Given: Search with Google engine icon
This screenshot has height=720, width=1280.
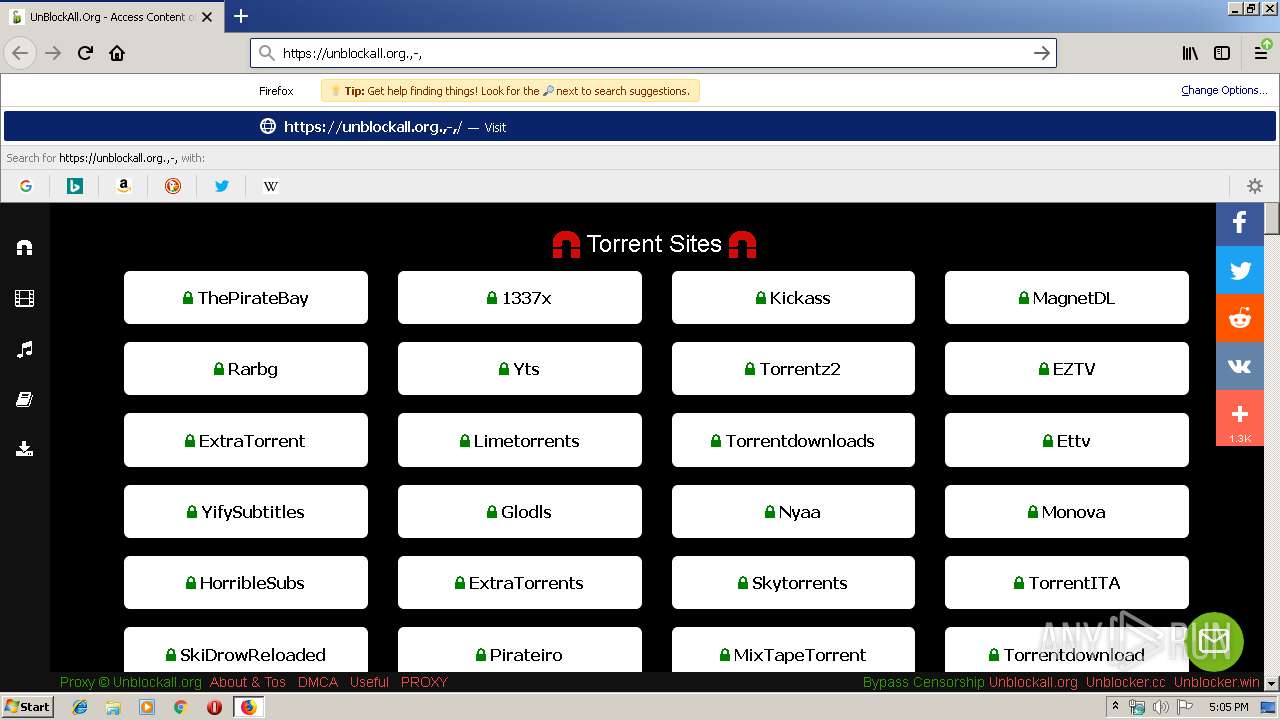Looking at the screenshot, I should coord(26,186).
